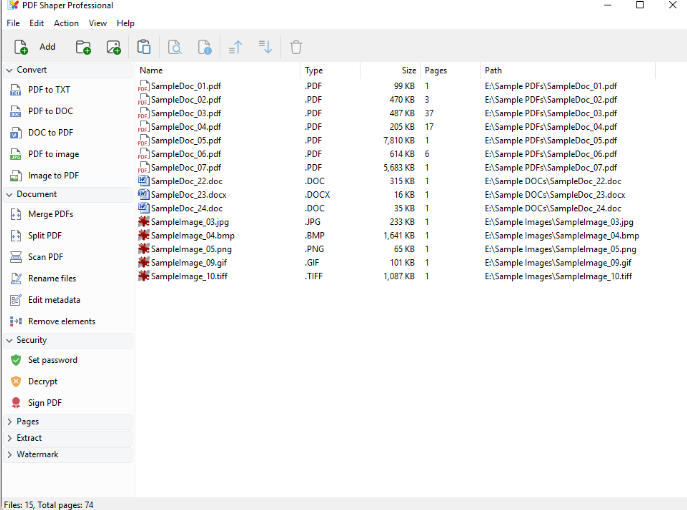Select the PDF to TXT tool
This screenshot has width=687, height=510.
click(49, 90)
